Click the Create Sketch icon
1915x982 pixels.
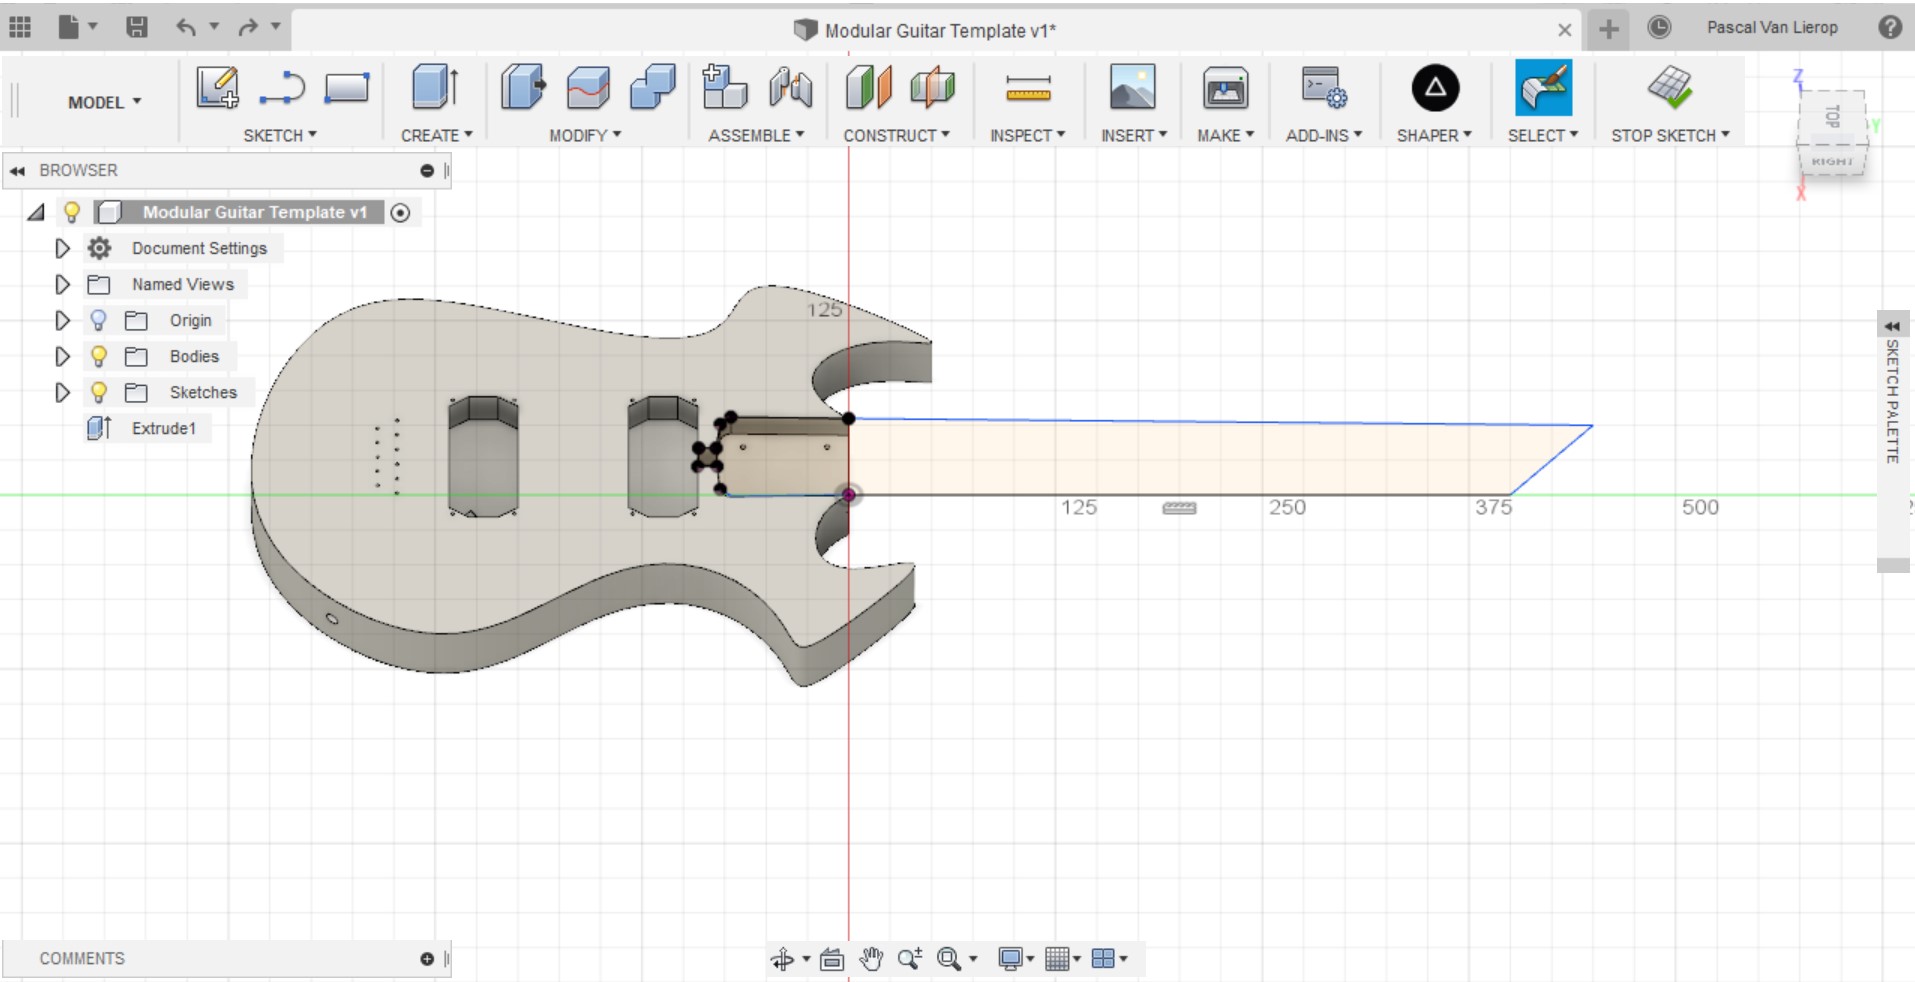(217, 88)
